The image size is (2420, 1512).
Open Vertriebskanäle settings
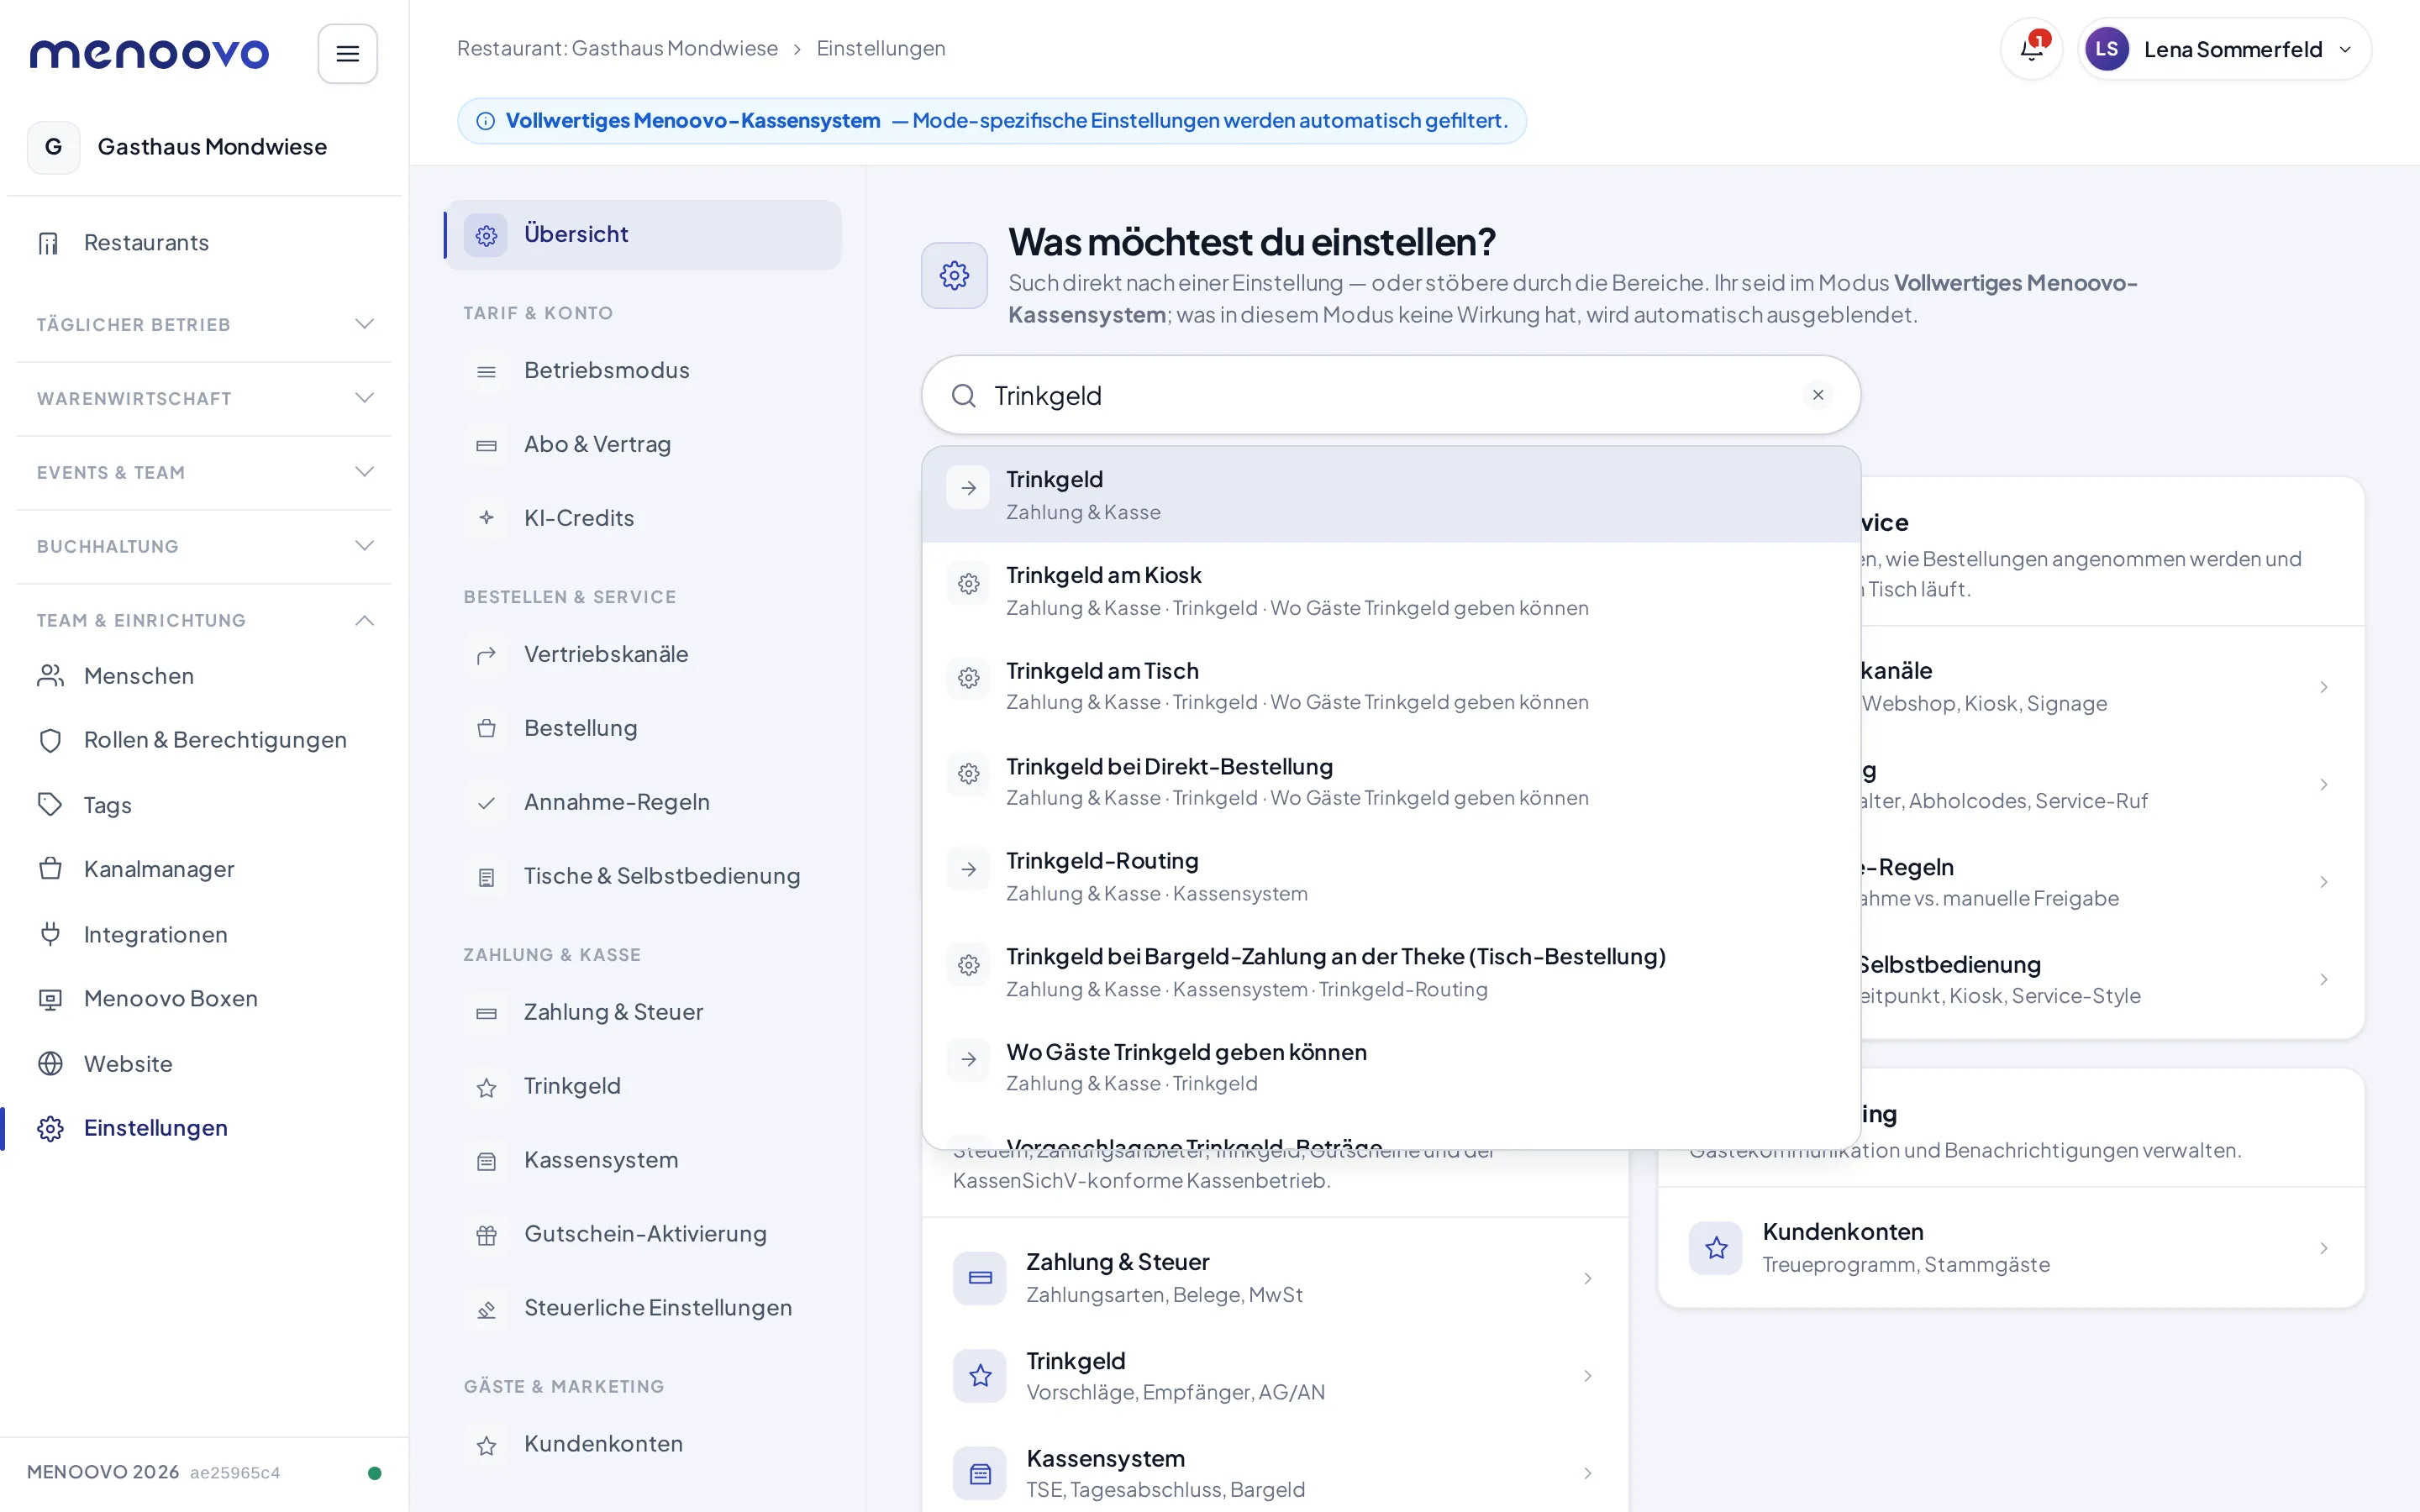[x=643, y=654]
